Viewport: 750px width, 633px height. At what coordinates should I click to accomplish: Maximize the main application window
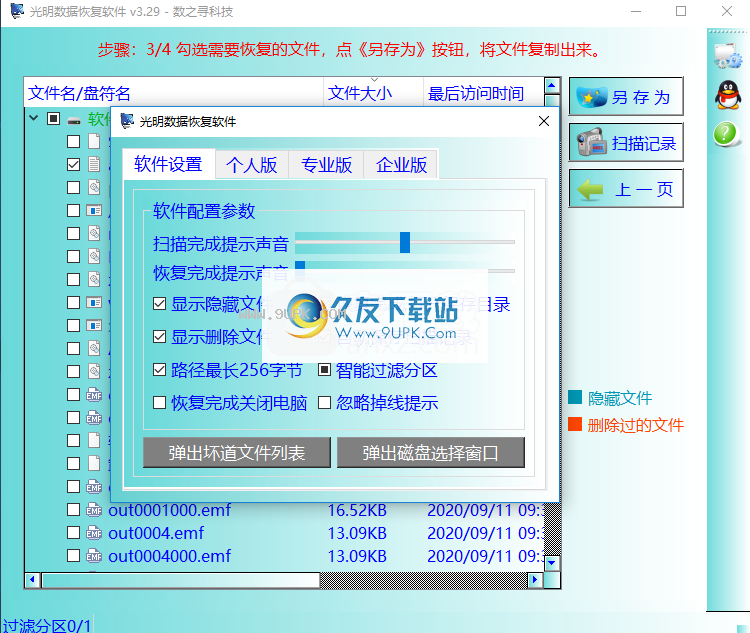pyautogui.click(x=681, y=11)
